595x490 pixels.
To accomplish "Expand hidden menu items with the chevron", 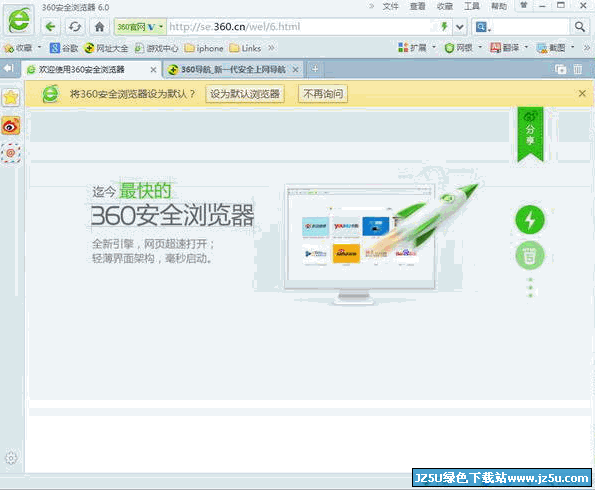I will (x=371, y=6).
